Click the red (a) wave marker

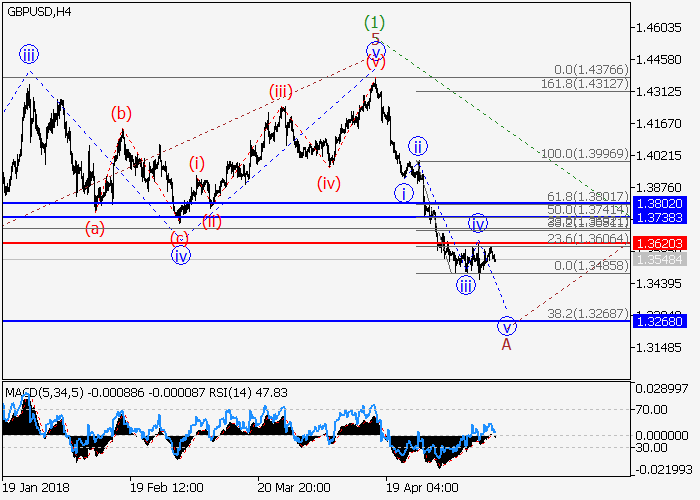click(x=95, y=228)
